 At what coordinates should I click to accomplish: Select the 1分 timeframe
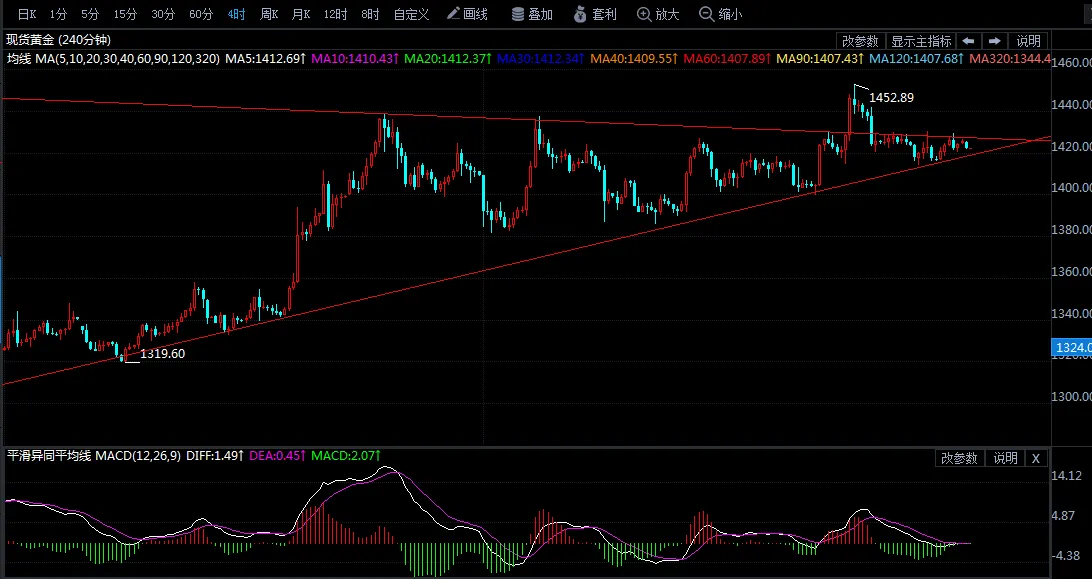58,14
